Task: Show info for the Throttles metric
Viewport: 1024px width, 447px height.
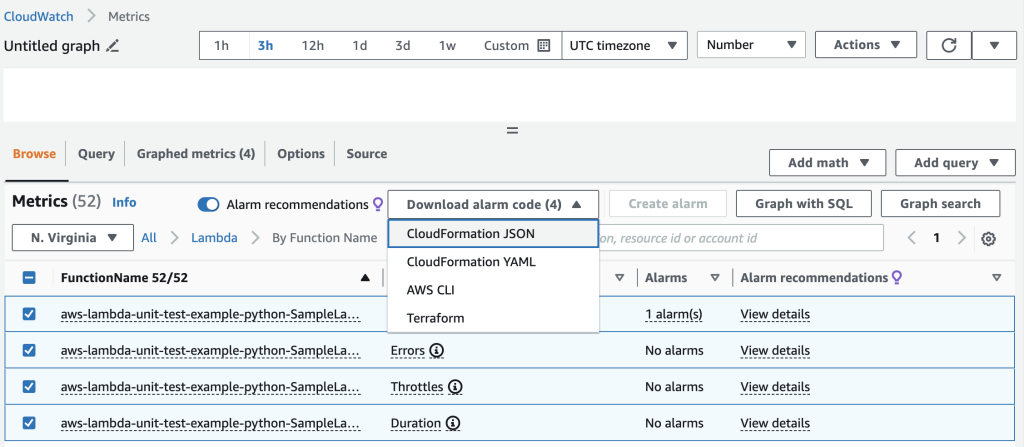Action: [x=455, y=387]
